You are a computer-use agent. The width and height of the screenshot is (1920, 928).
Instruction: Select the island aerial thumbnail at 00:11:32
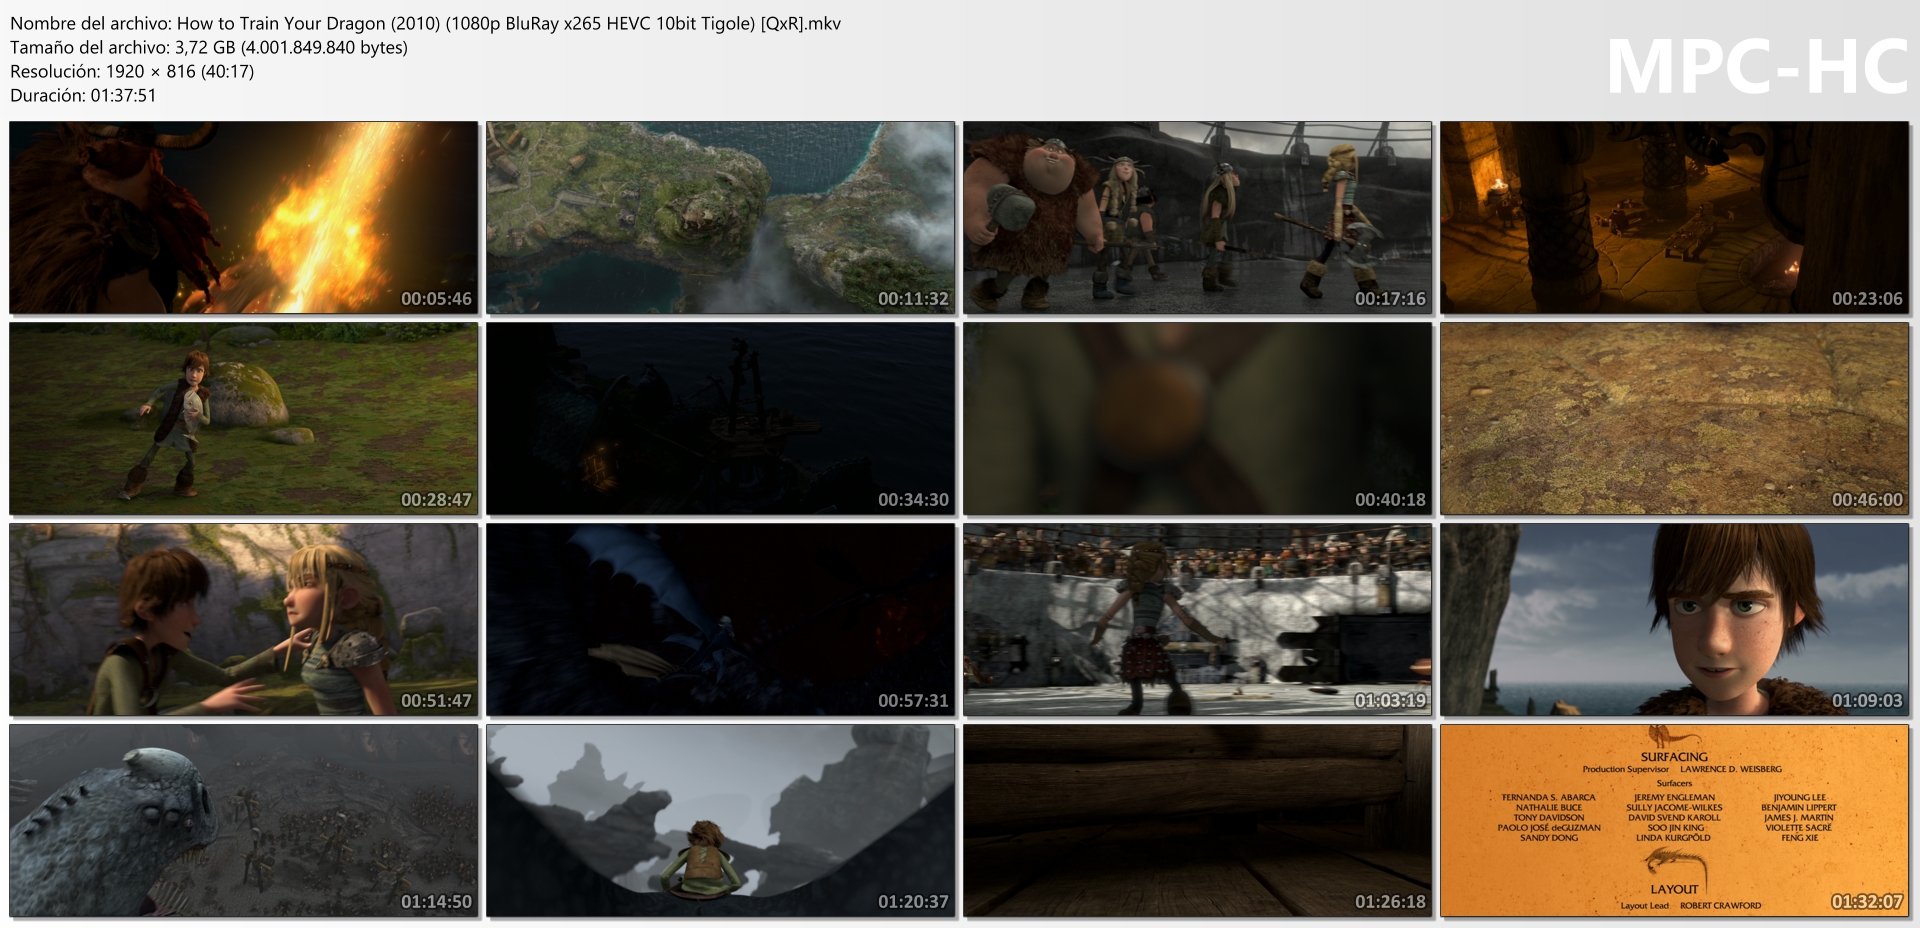click(x=721, y=218)
